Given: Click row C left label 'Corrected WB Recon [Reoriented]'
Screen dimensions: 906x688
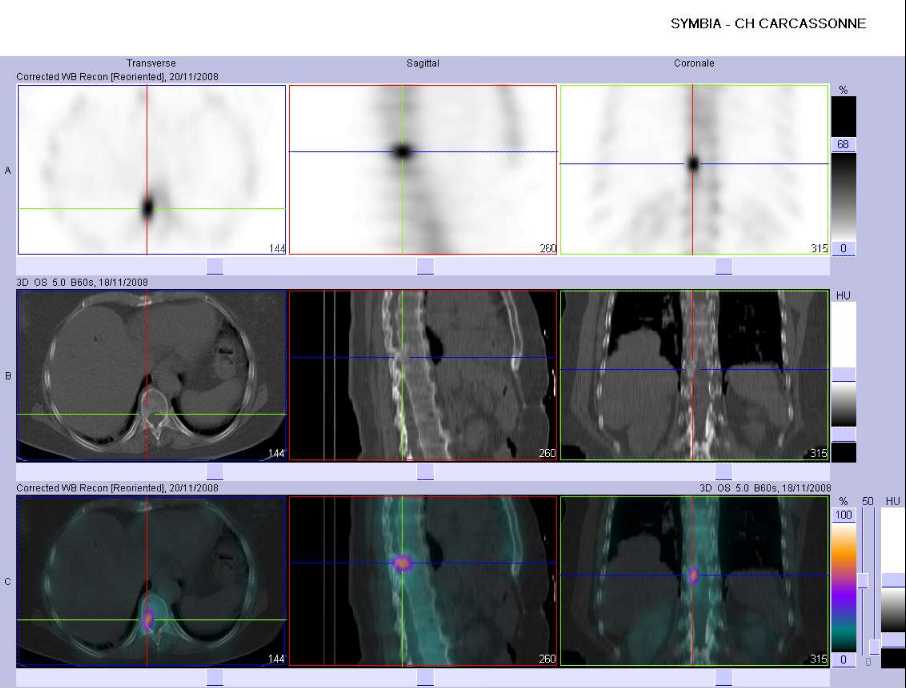Looking at the screenshot, I should pyautogui.click(x=91, y=488).
